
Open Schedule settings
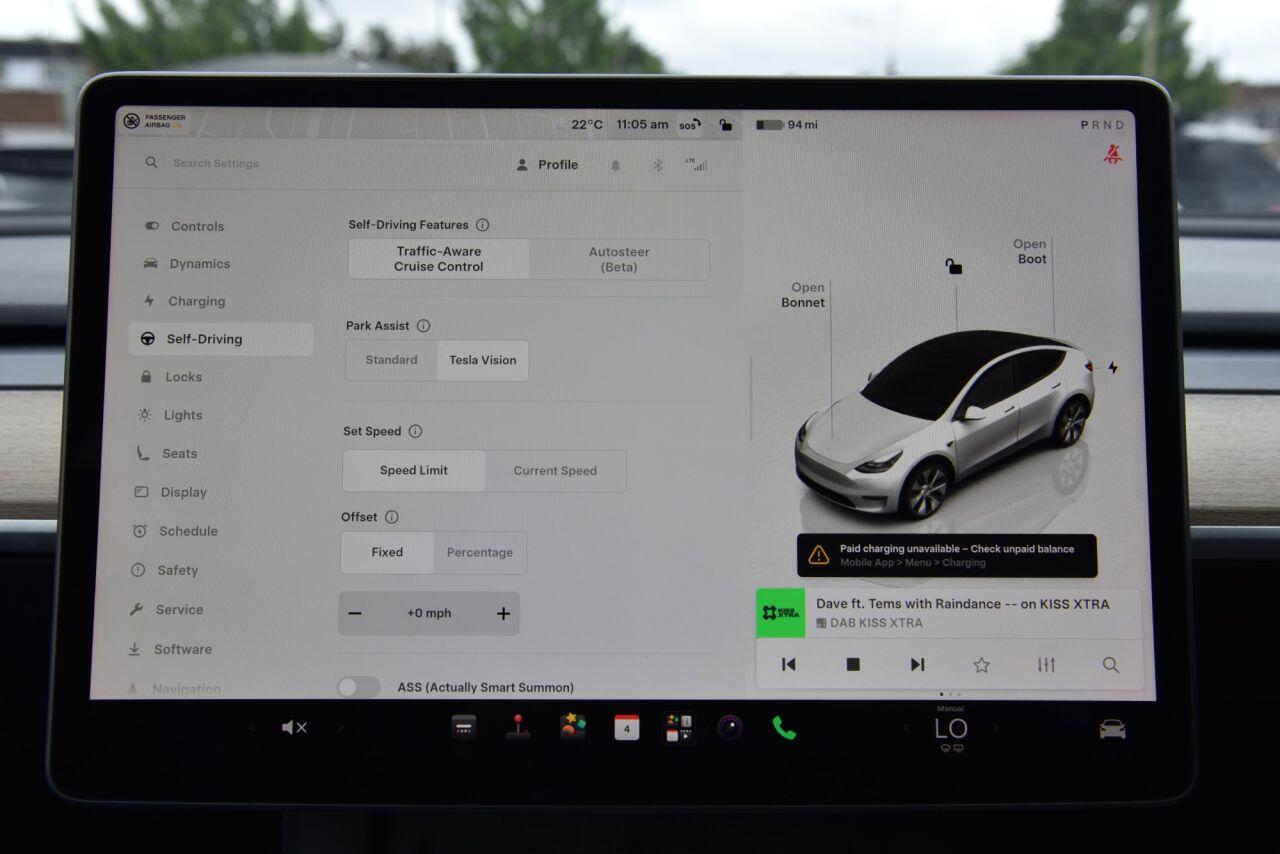(x=175, y=531)
